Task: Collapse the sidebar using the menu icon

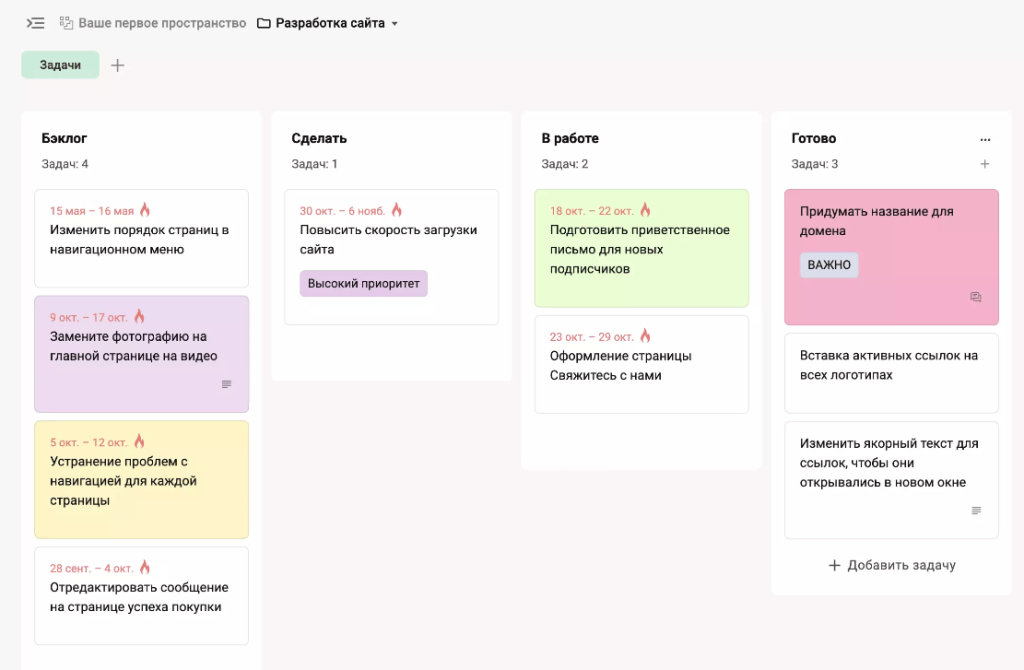Action: [x=35, y=23]
